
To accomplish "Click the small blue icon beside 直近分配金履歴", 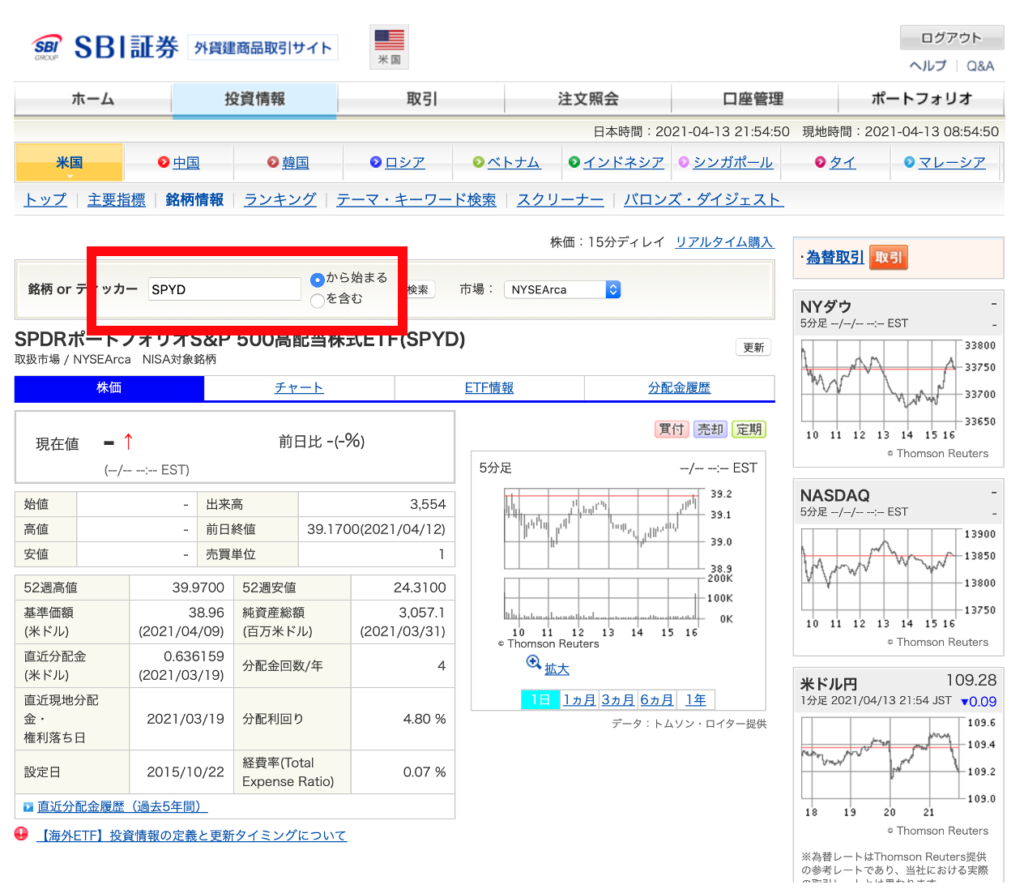I will coord(28,807).
